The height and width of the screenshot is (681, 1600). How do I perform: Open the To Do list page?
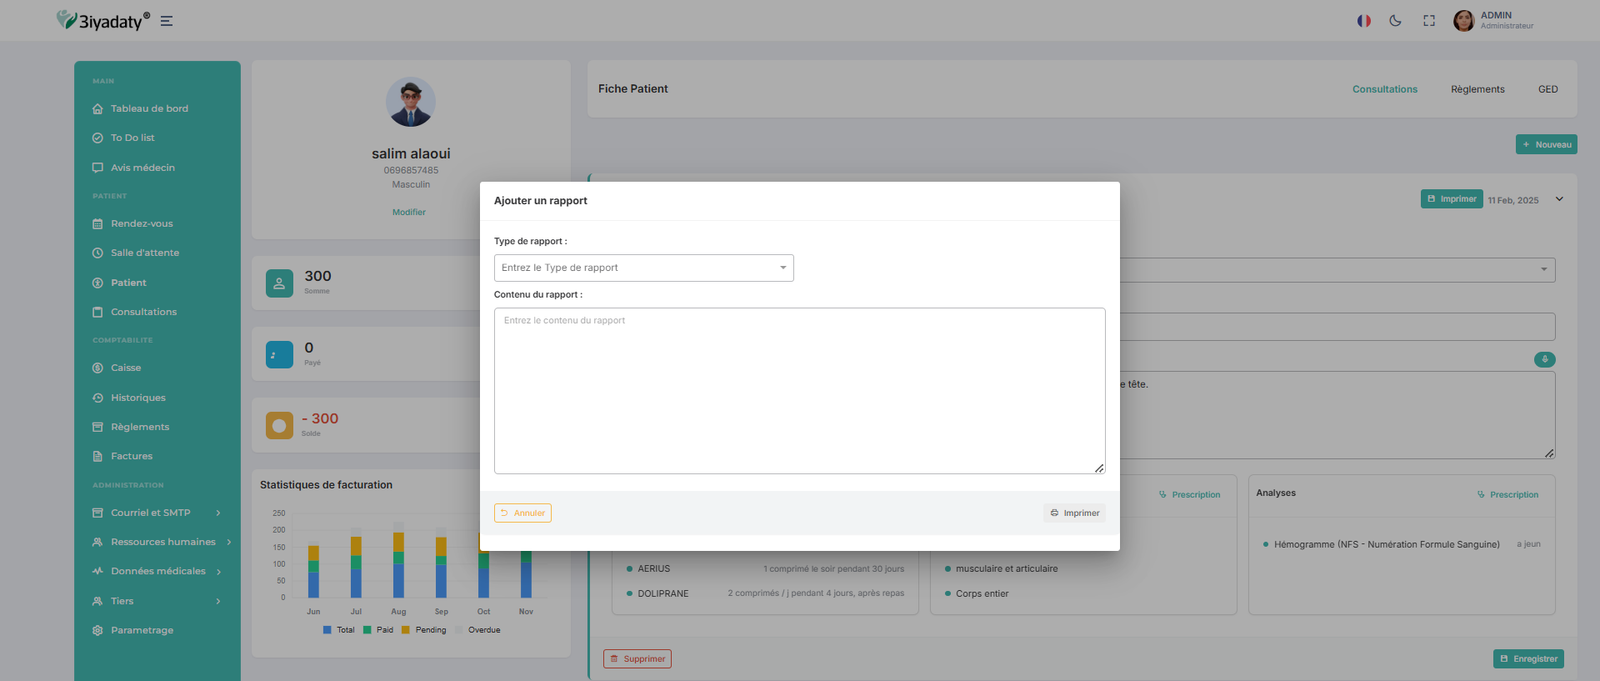[x=132, y=138]
